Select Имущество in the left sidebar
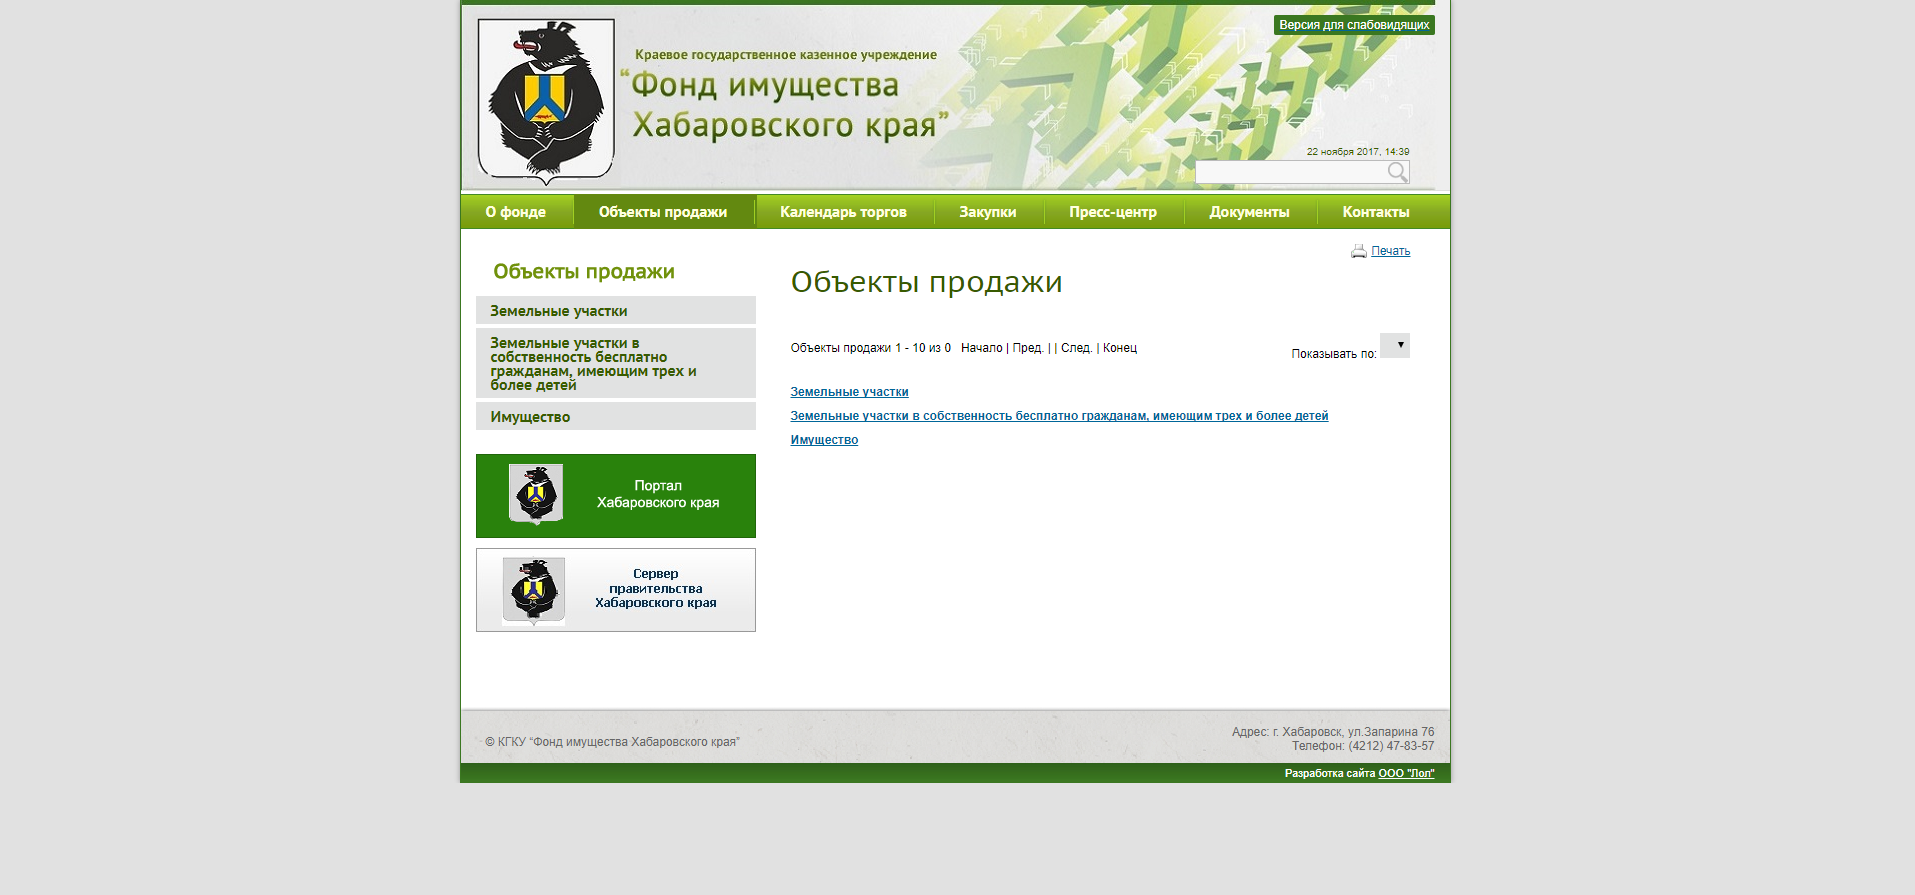 (x=530, y=417)
